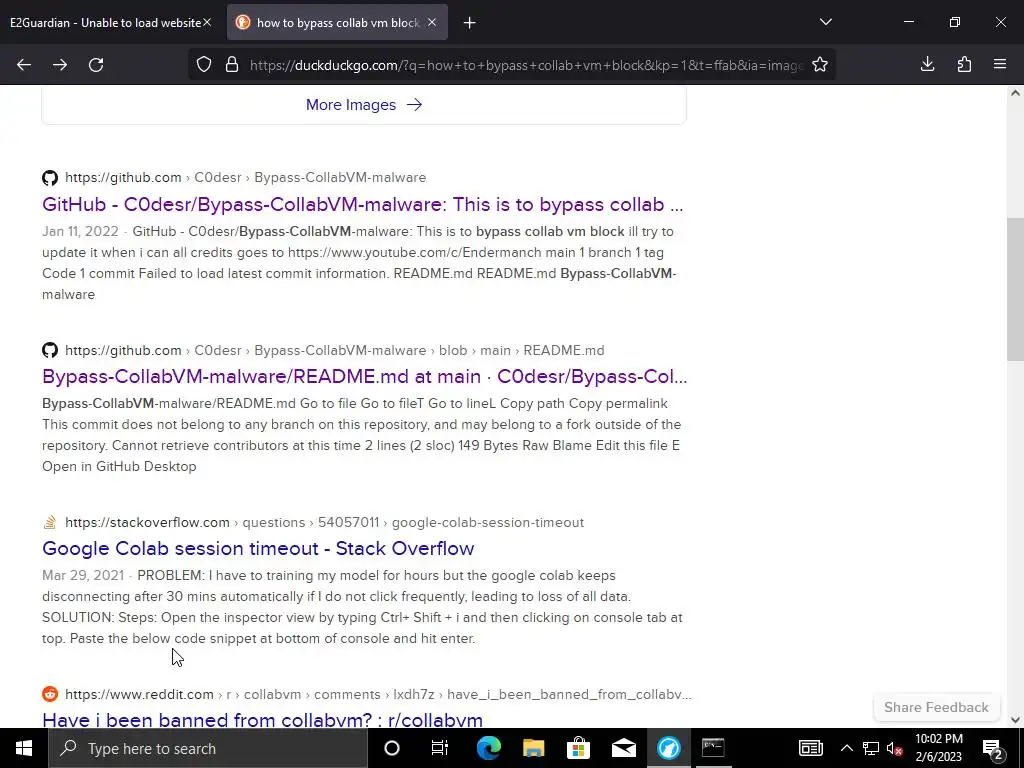This screenshot has width=1024, height=768.
Task: Open the Extensions menu
Action: (964, 65)
